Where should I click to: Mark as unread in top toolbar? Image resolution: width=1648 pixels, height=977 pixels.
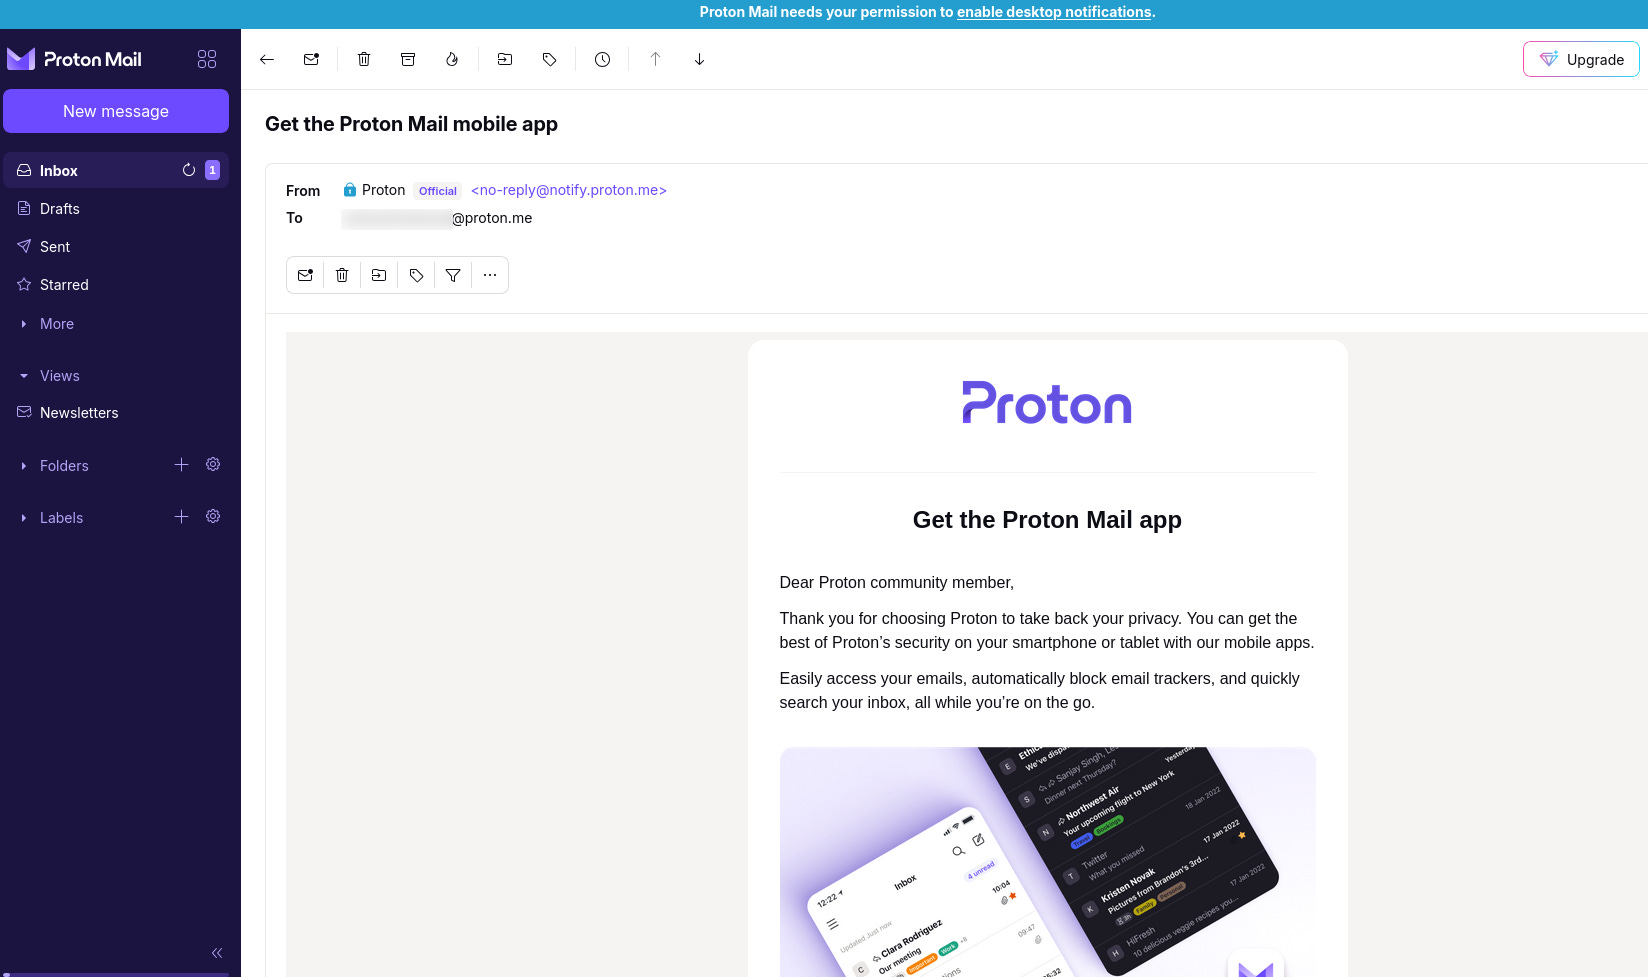(311, 59)
